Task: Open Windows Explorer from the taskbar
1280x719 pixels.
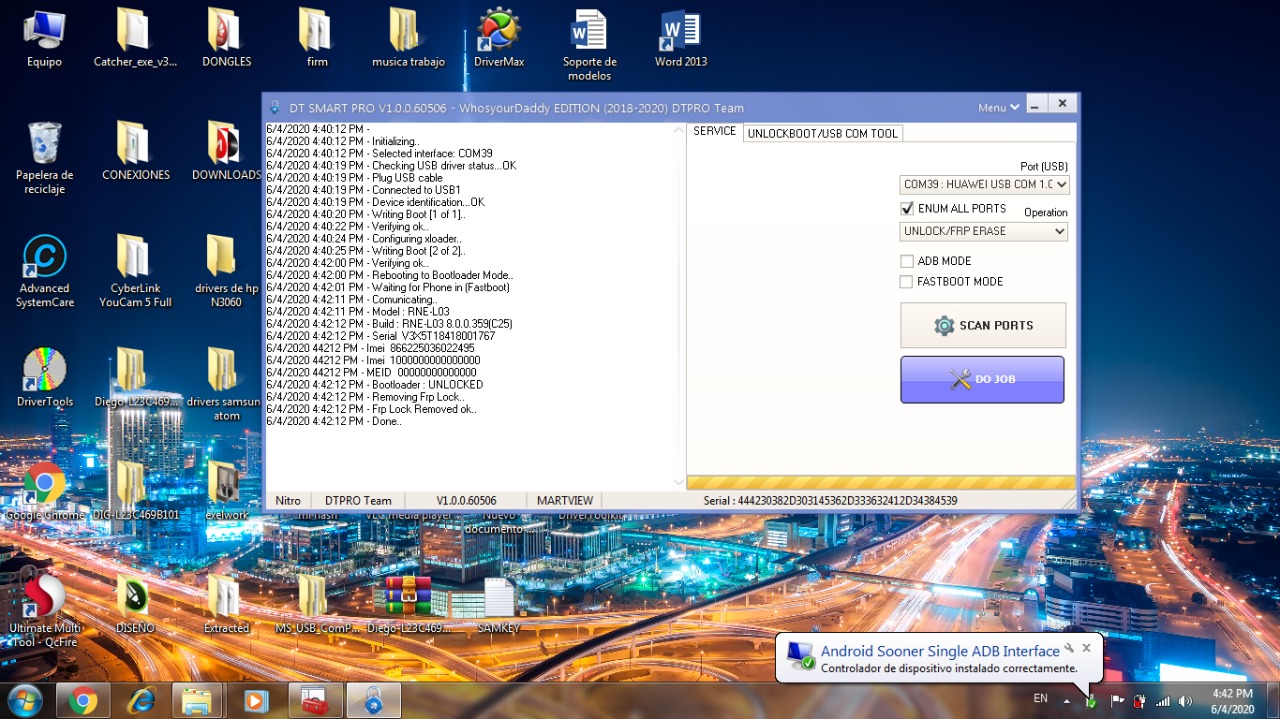Action: click(x=199, y=700)
